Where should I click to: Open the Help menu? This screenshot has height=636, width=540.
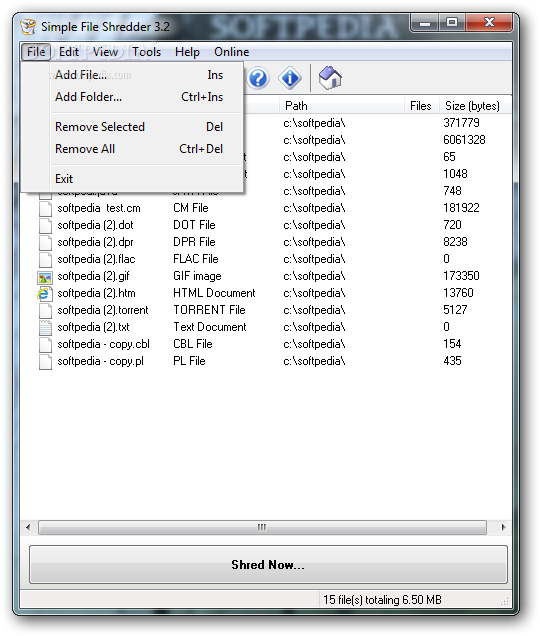[x=187, y=52]
